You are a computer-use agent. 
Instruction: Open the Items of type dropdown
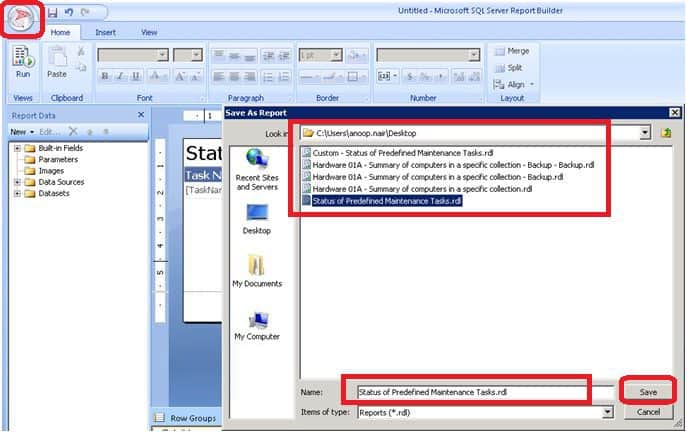(x=607, y=412)
